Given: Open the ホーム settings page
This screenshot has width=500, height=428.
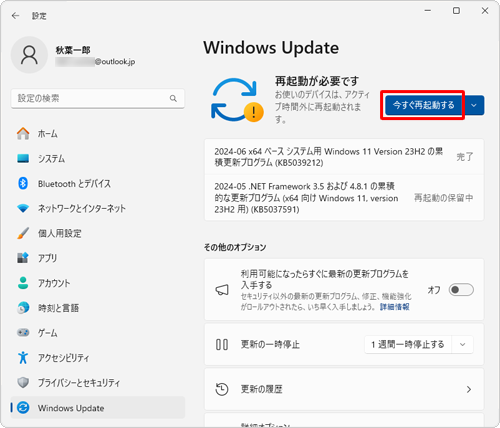Looking at the screenshot, I should [98, 134].
